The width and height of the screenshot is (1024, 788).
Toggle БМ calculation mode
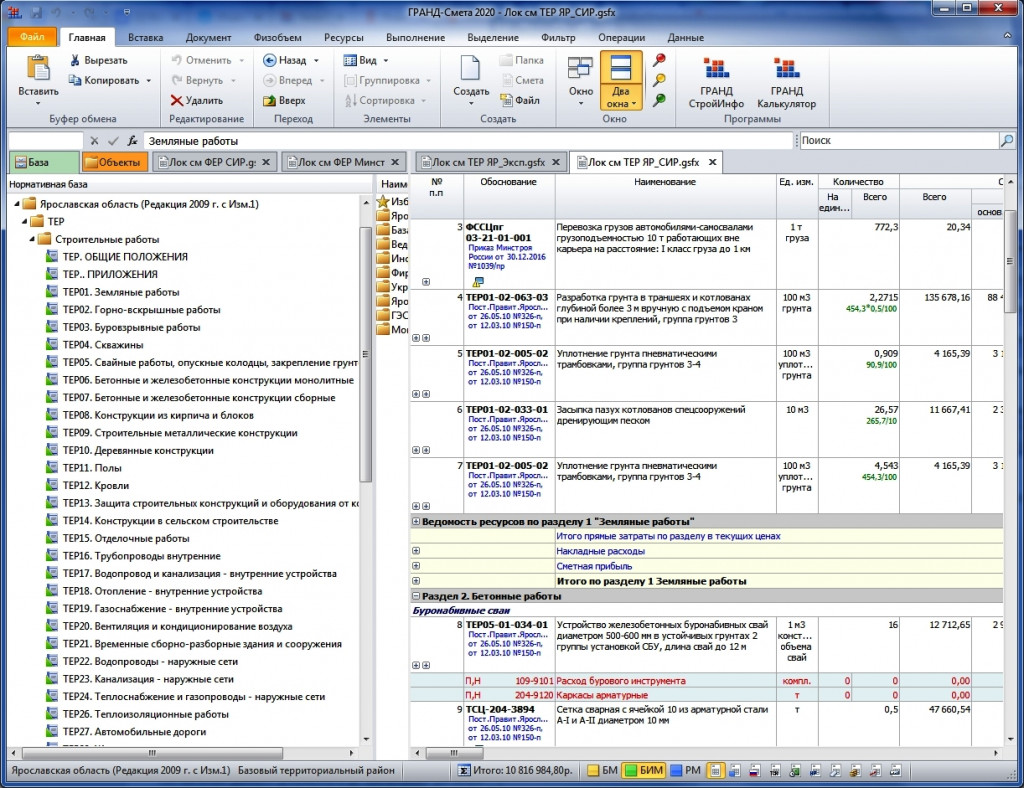pyautogui.click(x=602, y=770)
